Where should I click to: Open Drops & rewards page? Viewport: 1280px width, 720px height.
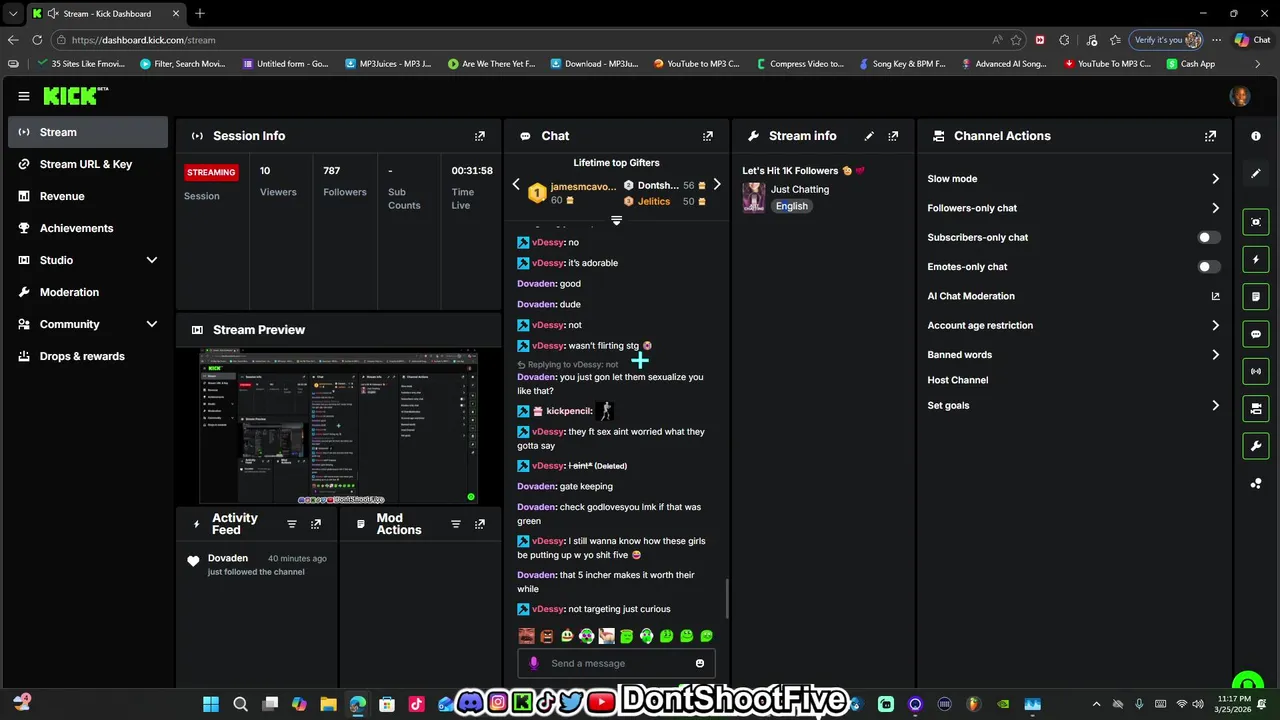[x=88, y=356]
